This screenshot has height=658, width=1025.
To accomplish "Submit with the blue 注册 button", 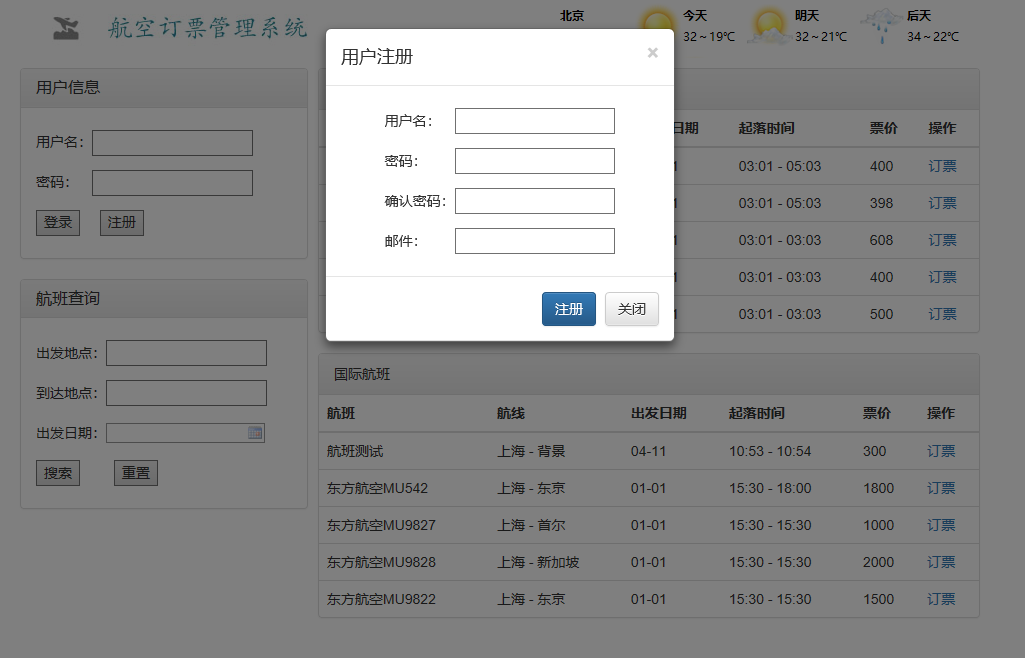I will [x=569, y=309].
